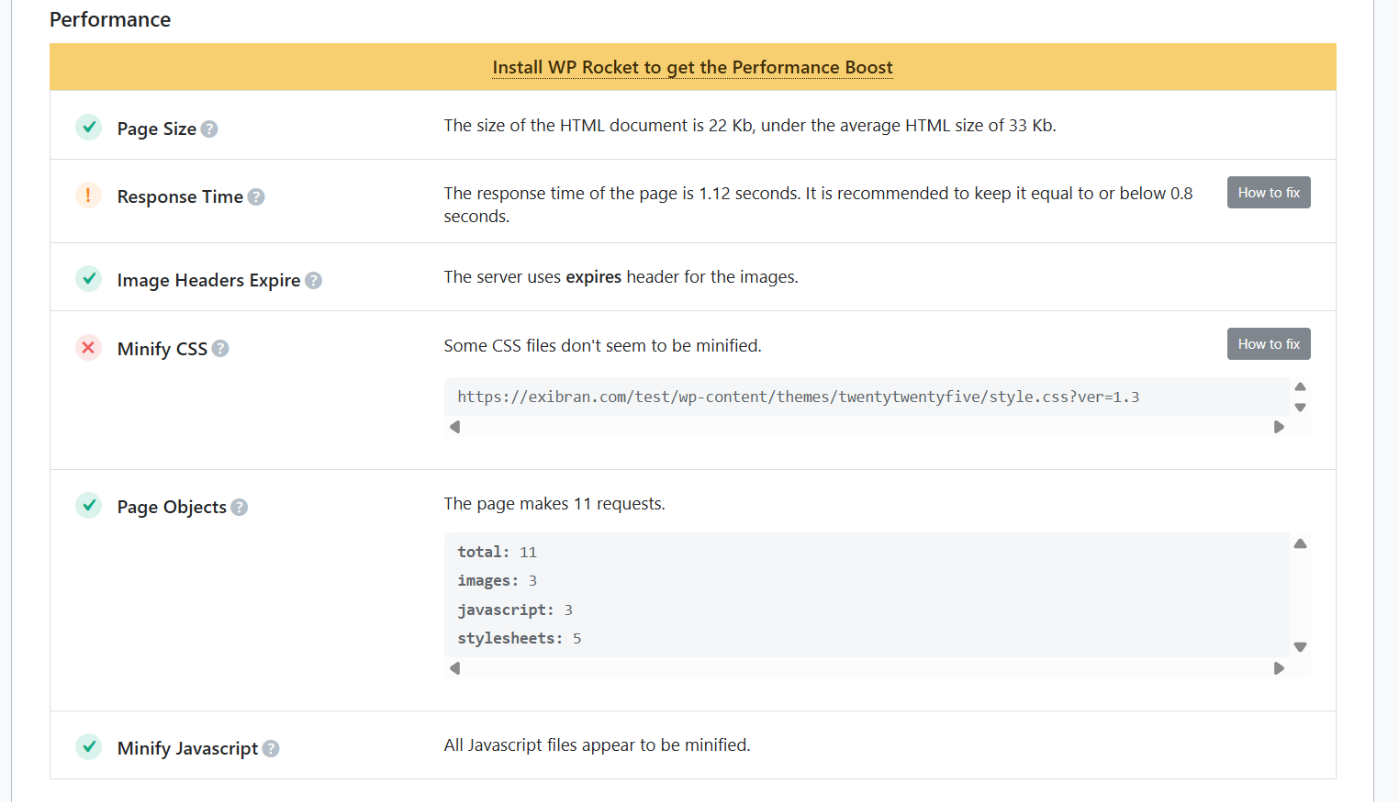Click the red X status icon for Minify CSS
This screenshot has width=1399, height=802.
(x=89, y=348)
